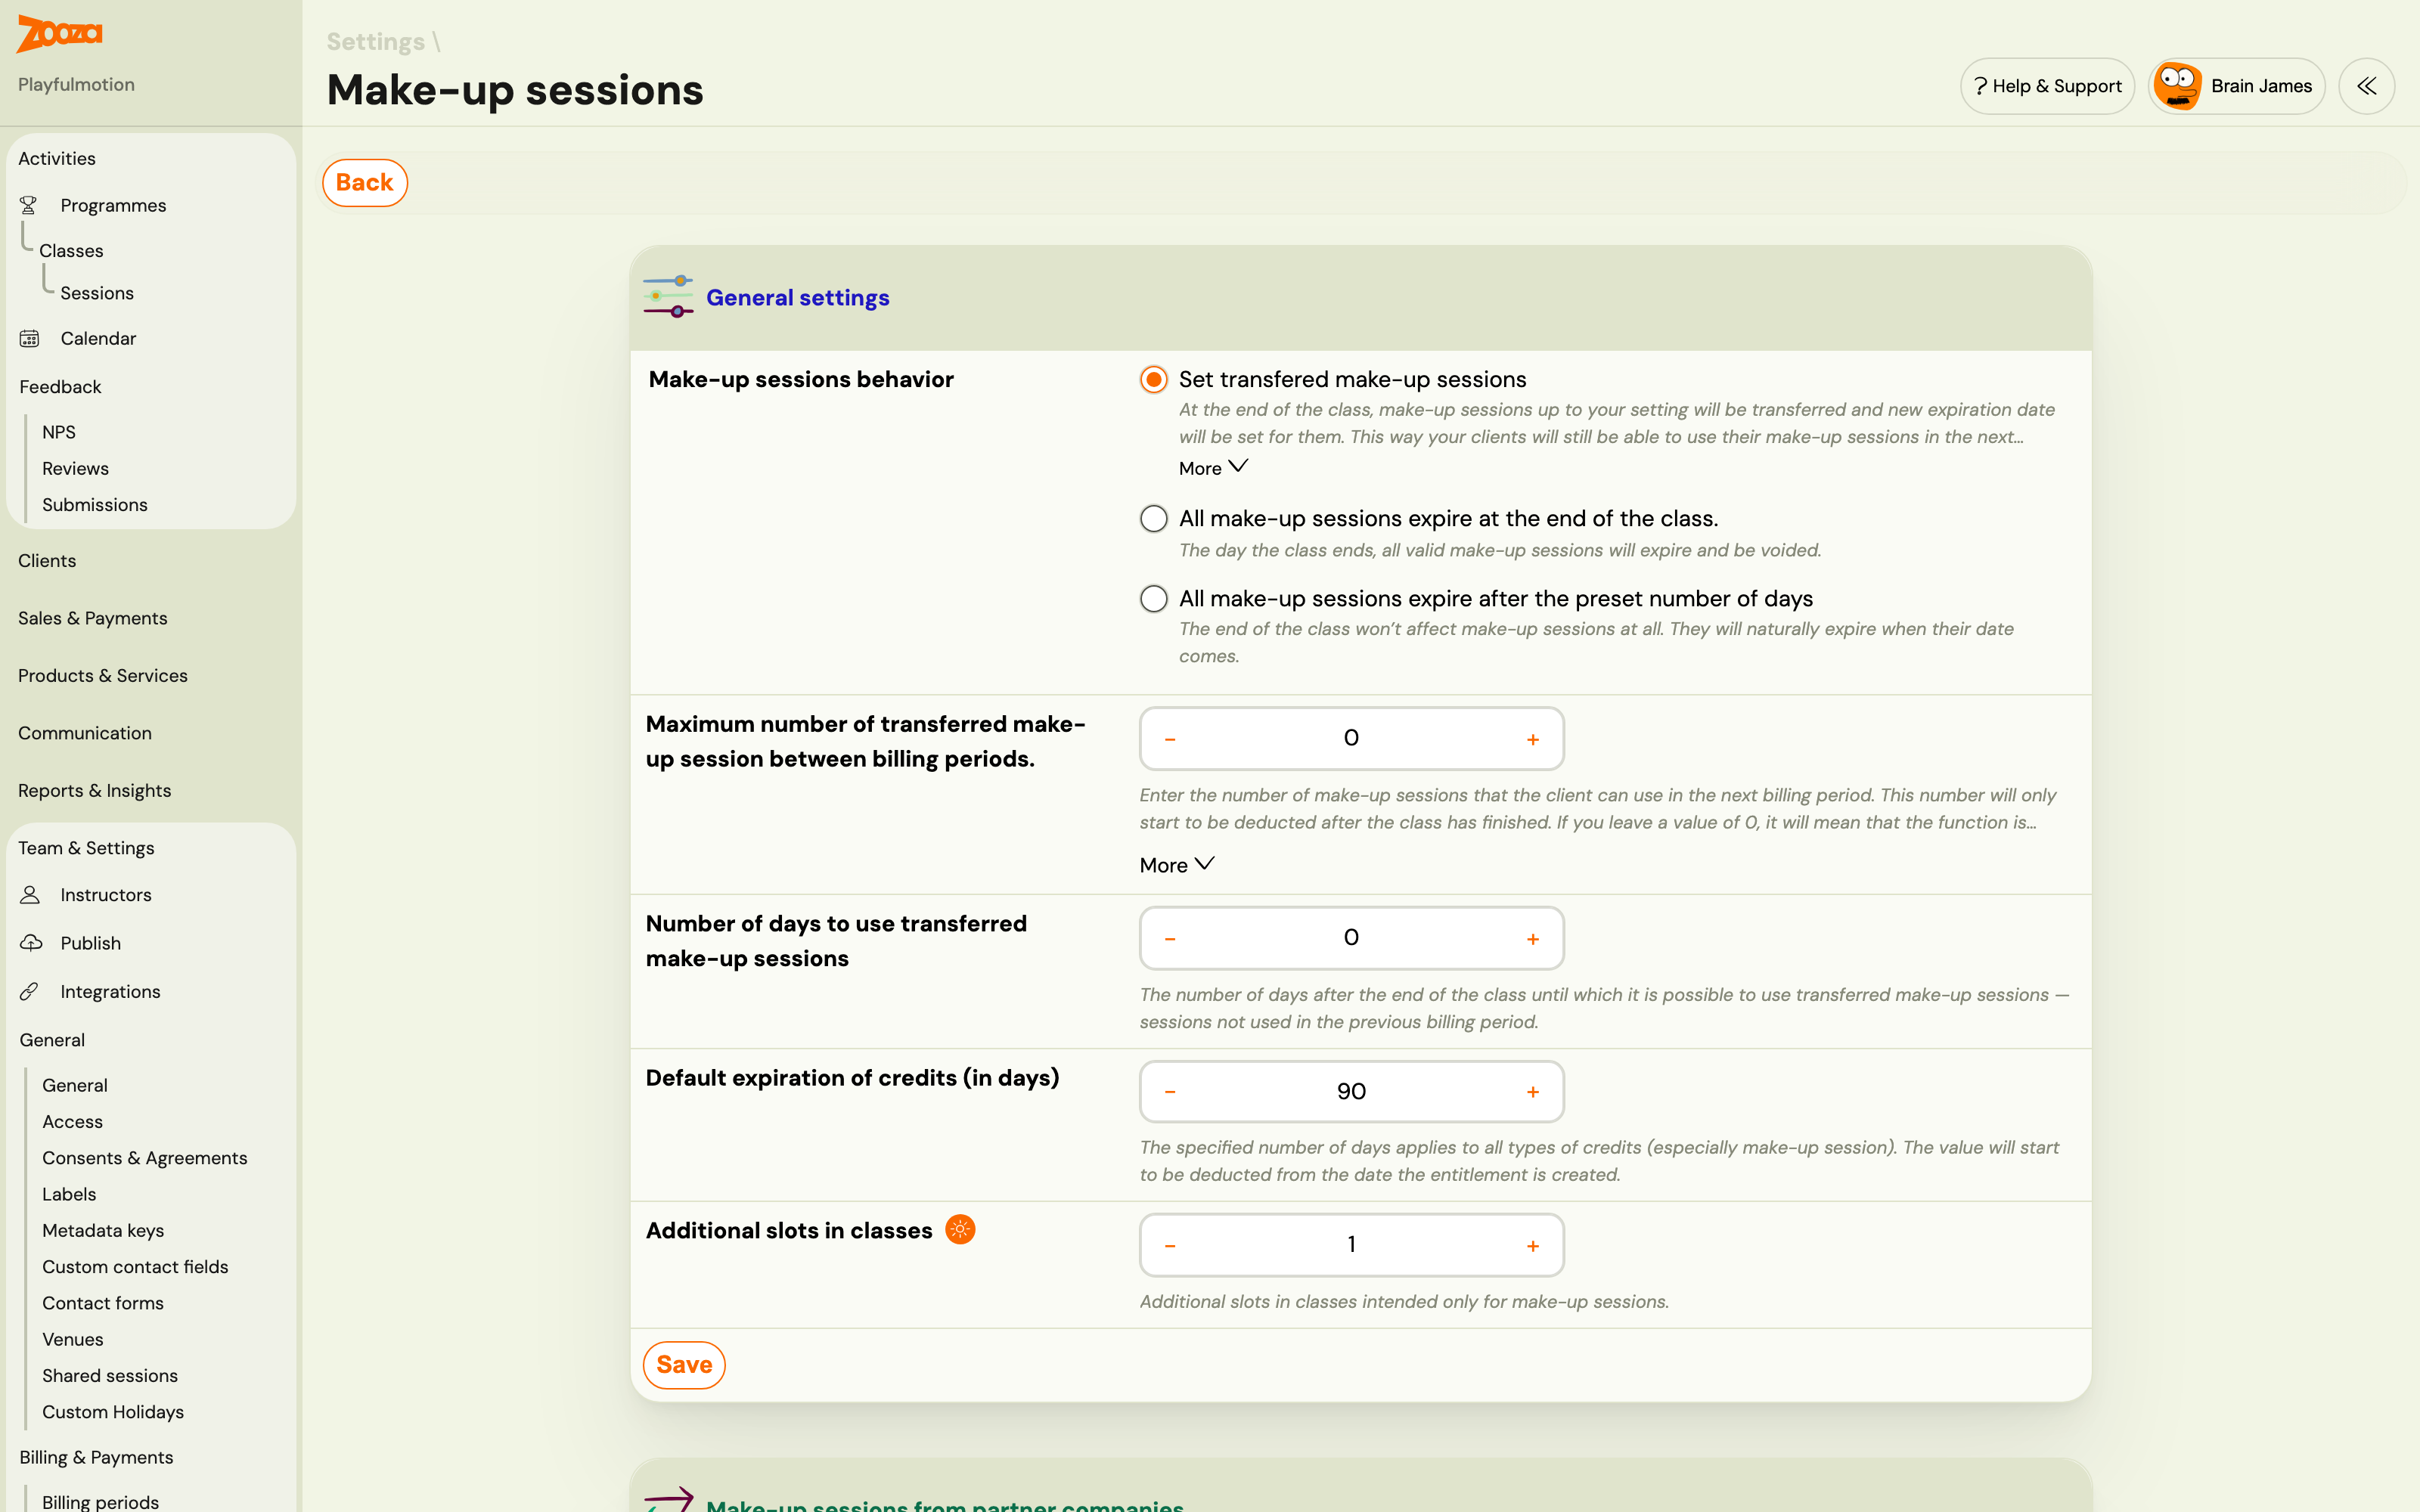Click Playfulmotion company name
Viewport: 2420px width, 1512px height.
76,84
